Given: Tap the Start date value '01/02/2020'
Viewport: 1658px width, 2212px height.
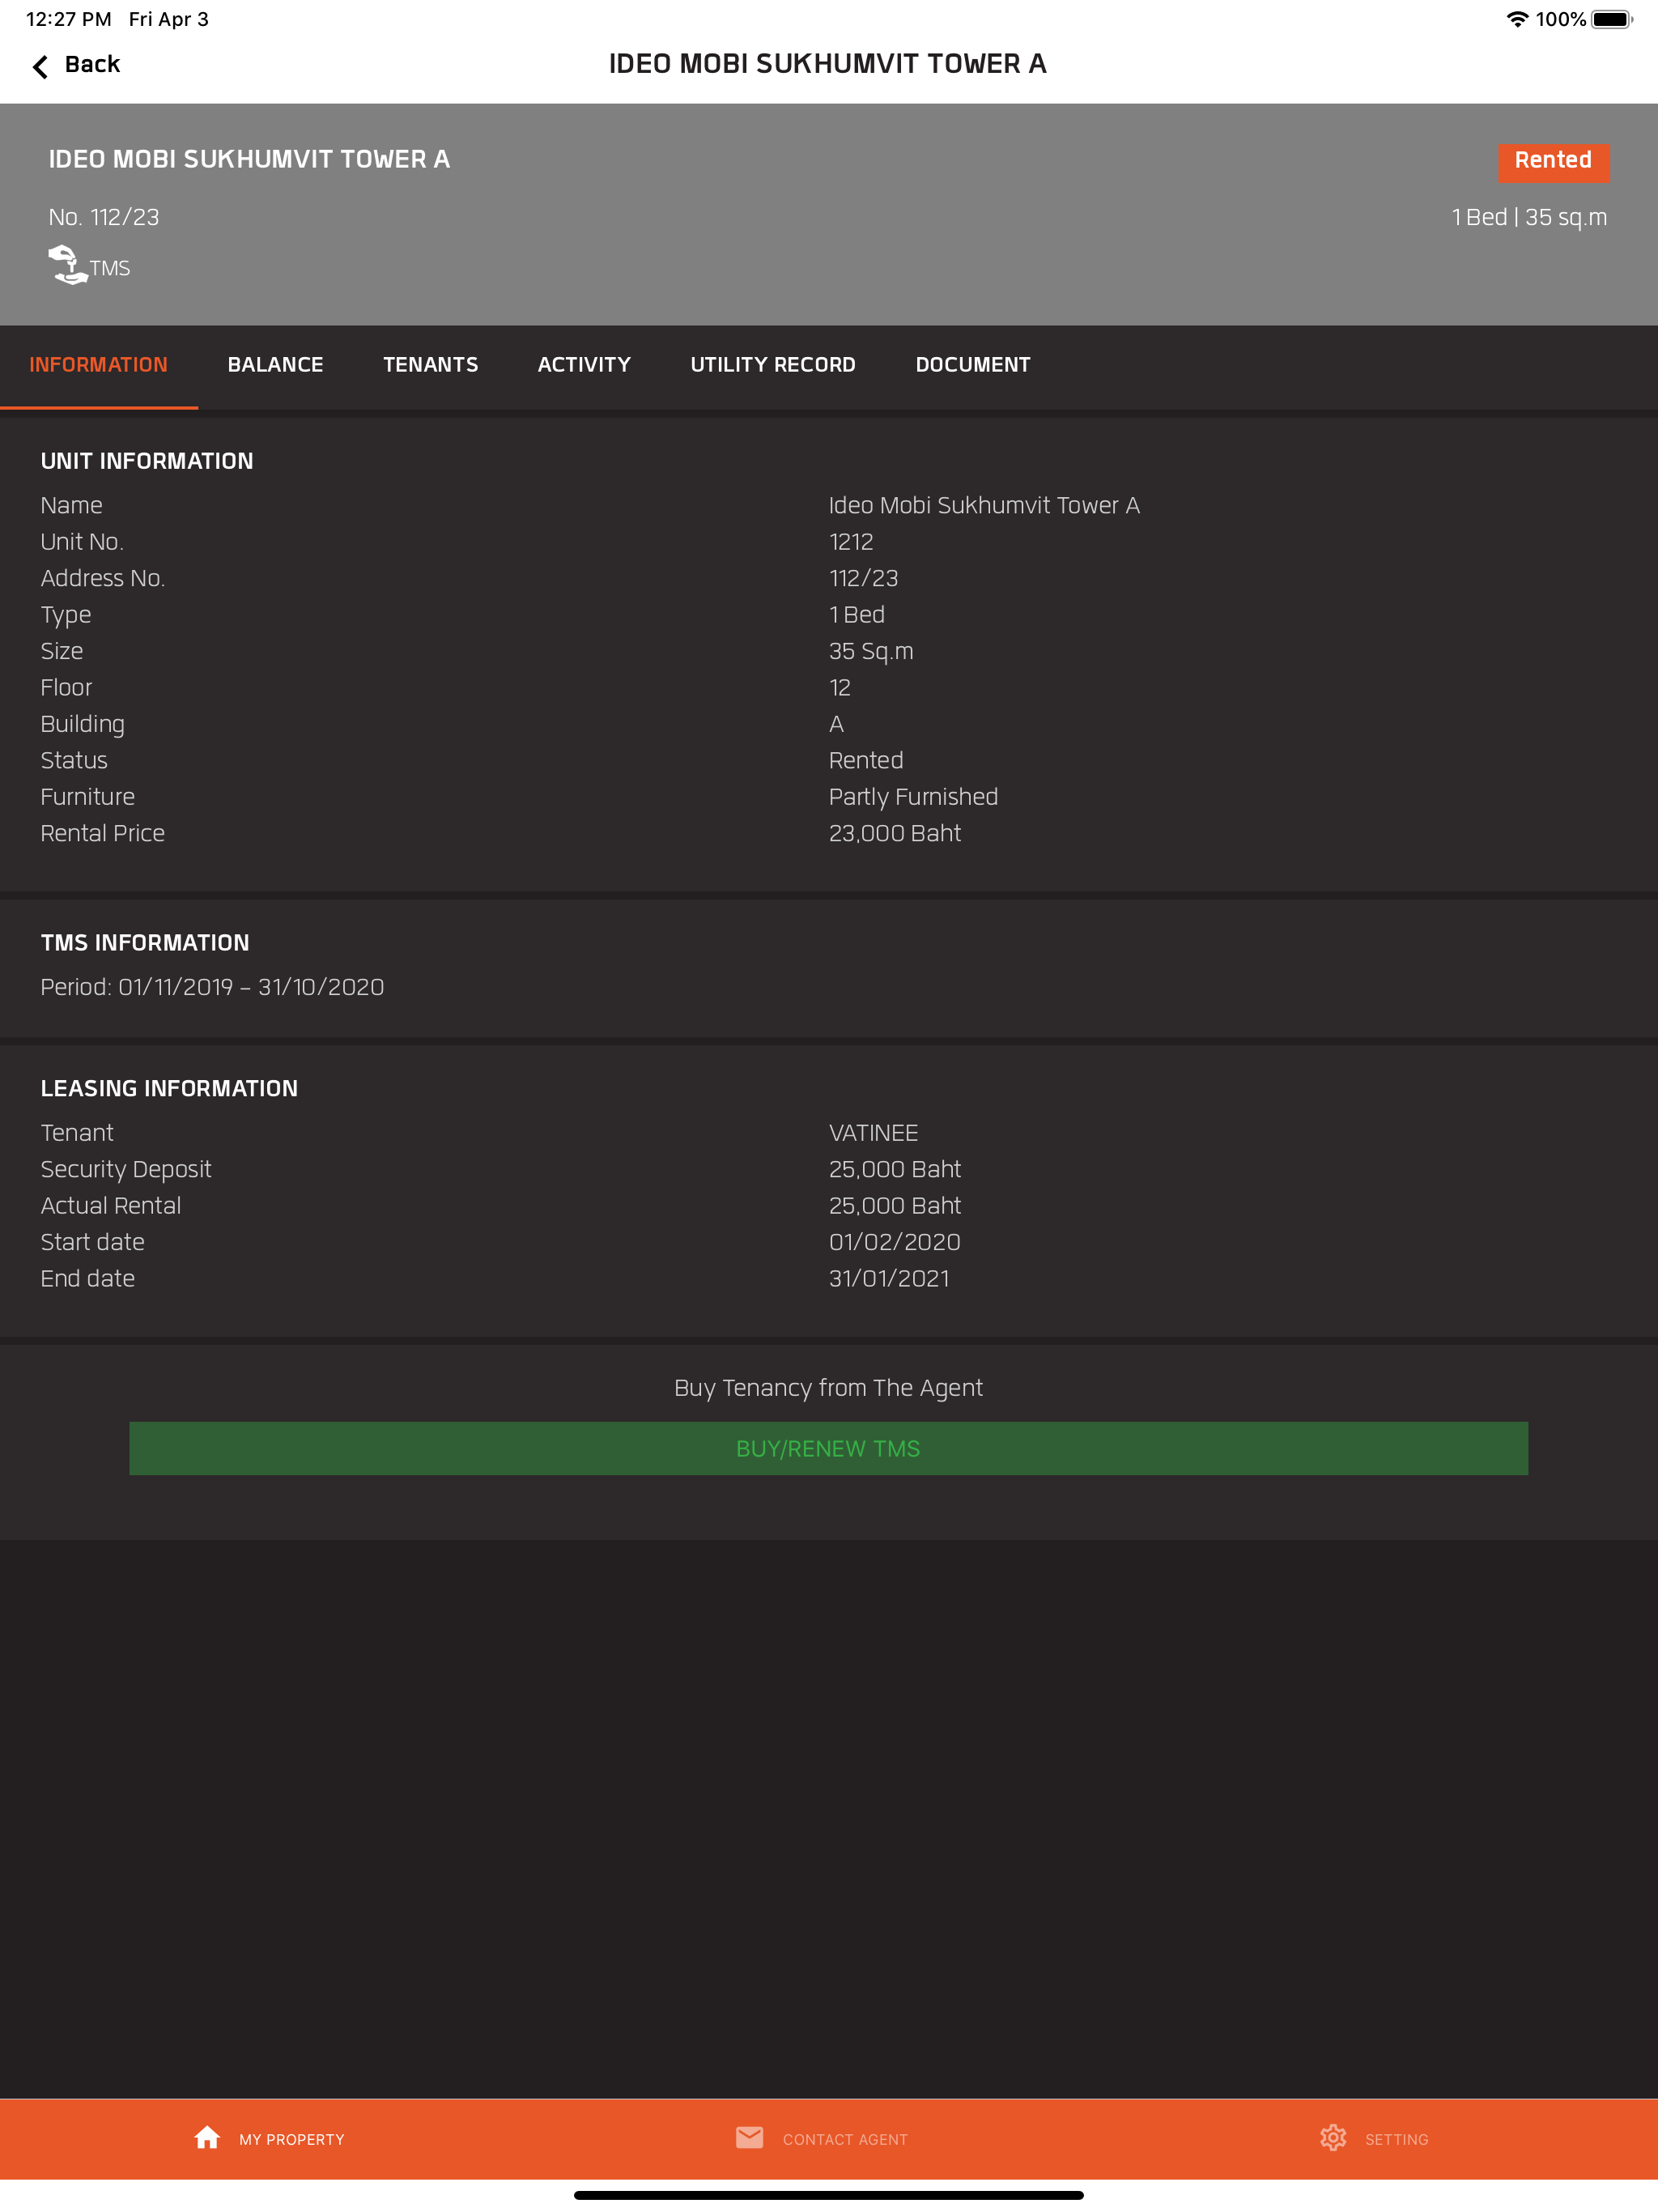Looking at the screenshot, I should click(895, 1242).
